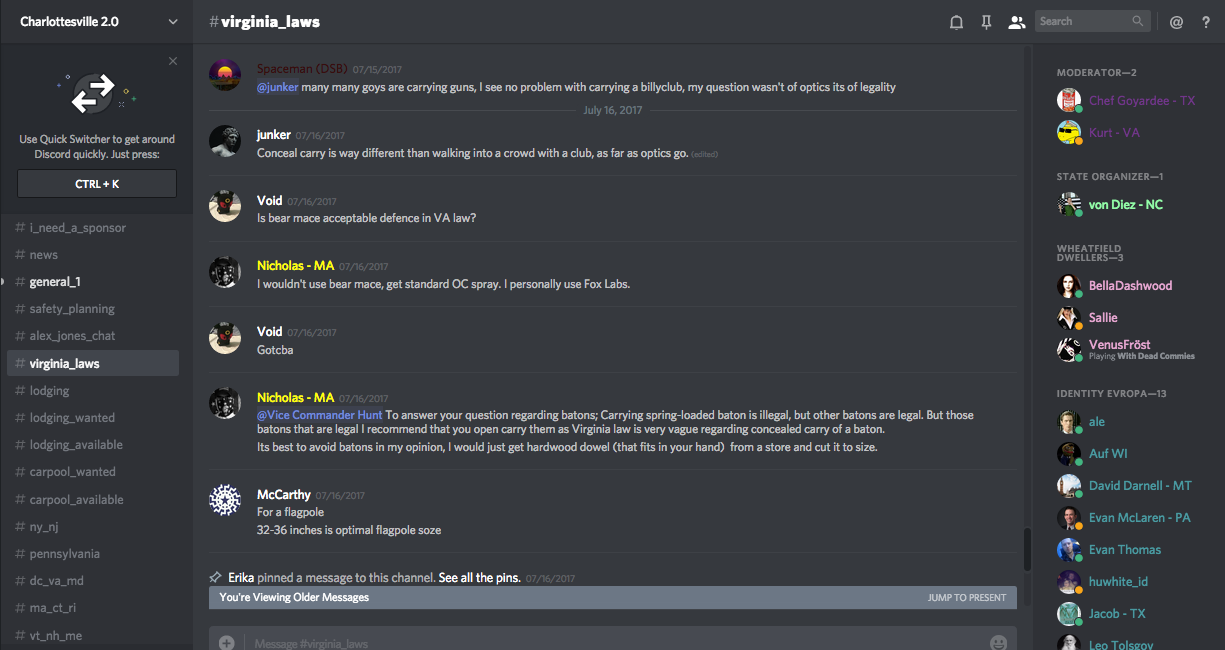Open the See all the pins link
Image resolution: width=1225 pixels, height=650 pixels.
(x=479, y=578)
